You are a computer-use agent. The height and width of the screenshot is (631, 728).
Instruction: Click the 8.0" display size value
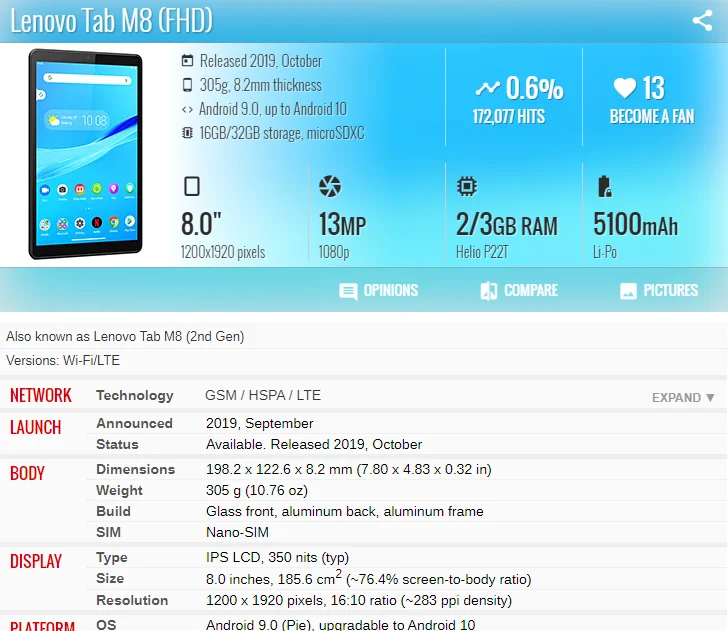(x=201, y=224)
